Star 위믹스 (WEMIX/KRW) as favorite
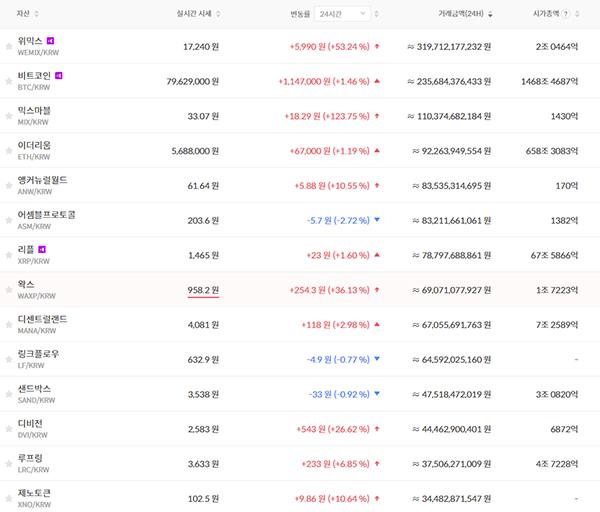Screen dimensions: 600x512 point(9,46)
